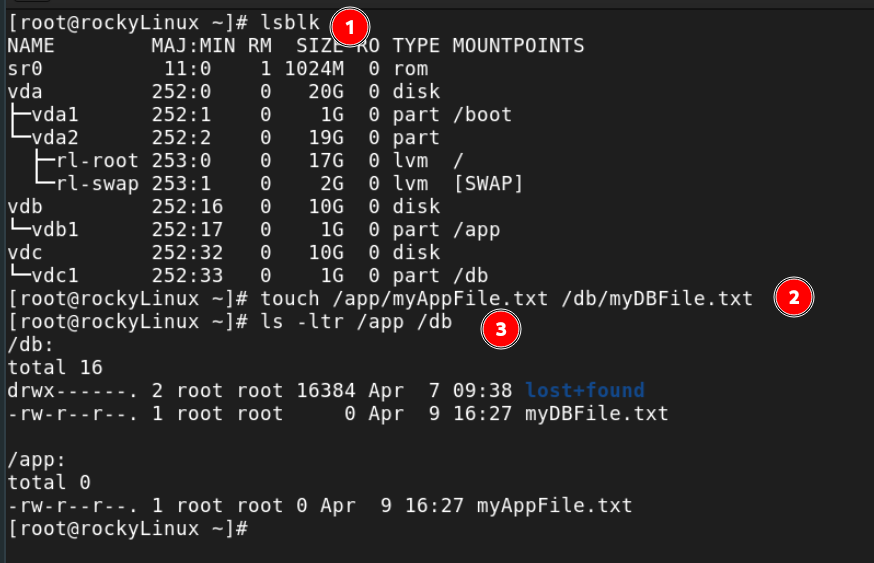Click the empty prompt on the last line
The image size is (874, 563).
point(260,528)
